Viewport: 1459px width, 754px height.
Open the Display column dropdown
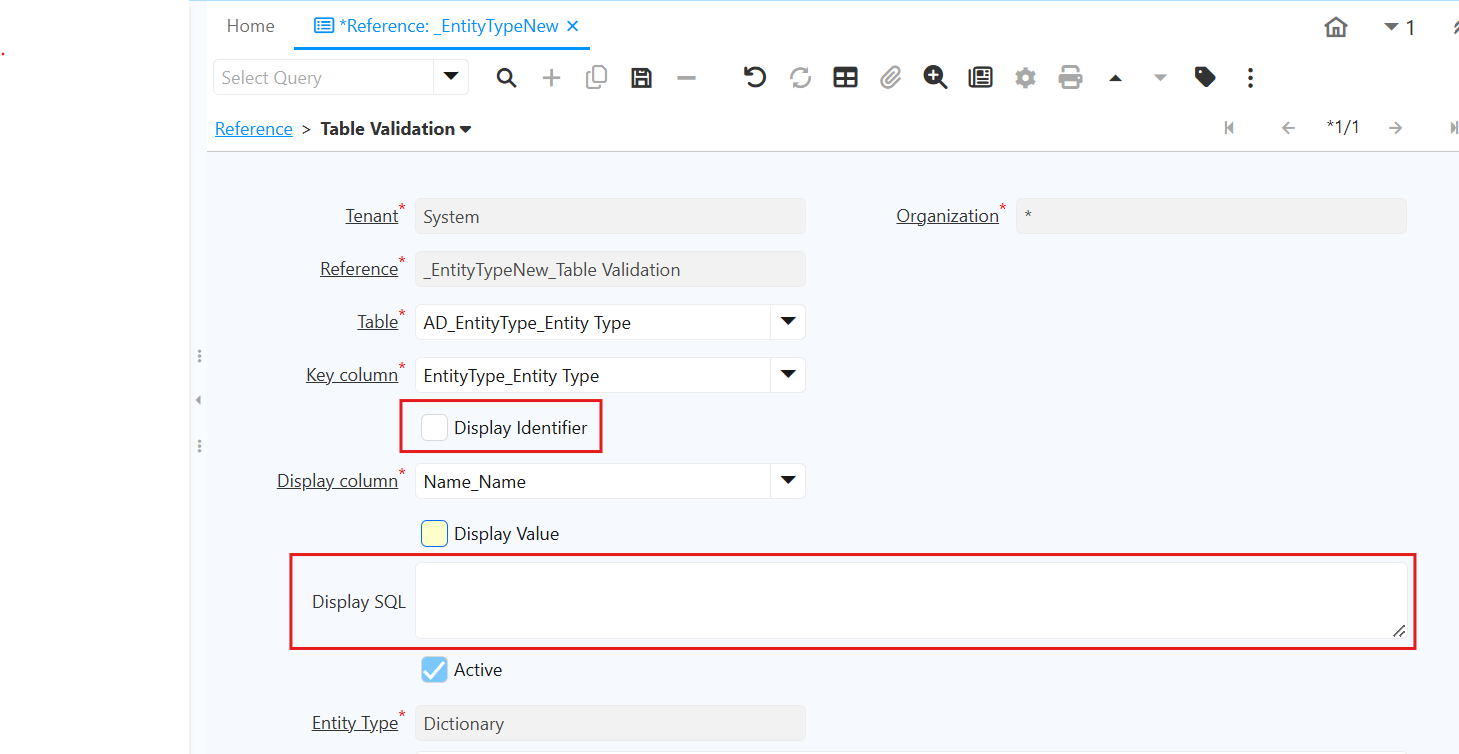pos(787,481)
